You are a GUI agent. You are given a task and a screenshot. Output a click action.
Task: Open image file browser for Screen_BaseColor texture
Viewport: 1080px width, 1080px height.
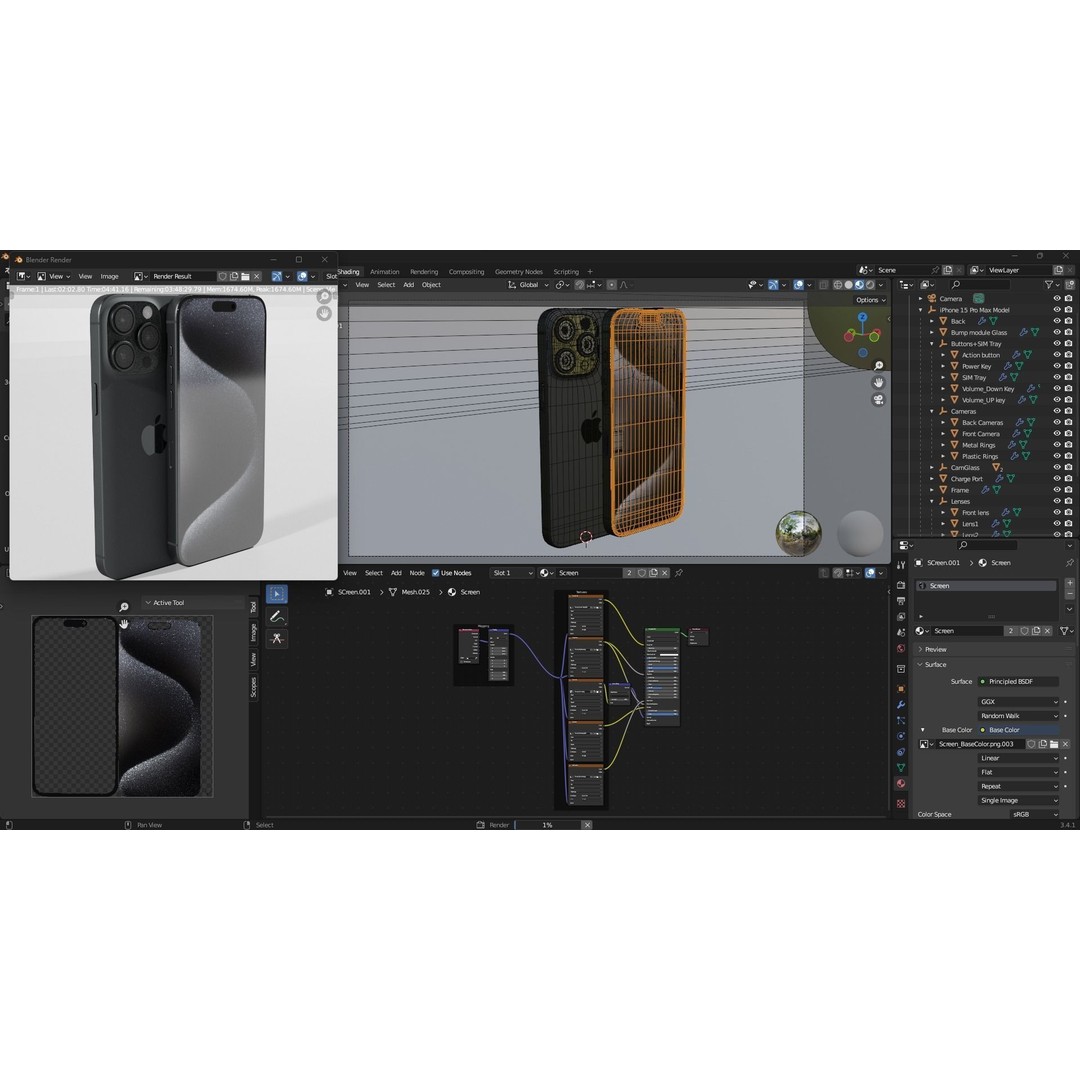1054,744
